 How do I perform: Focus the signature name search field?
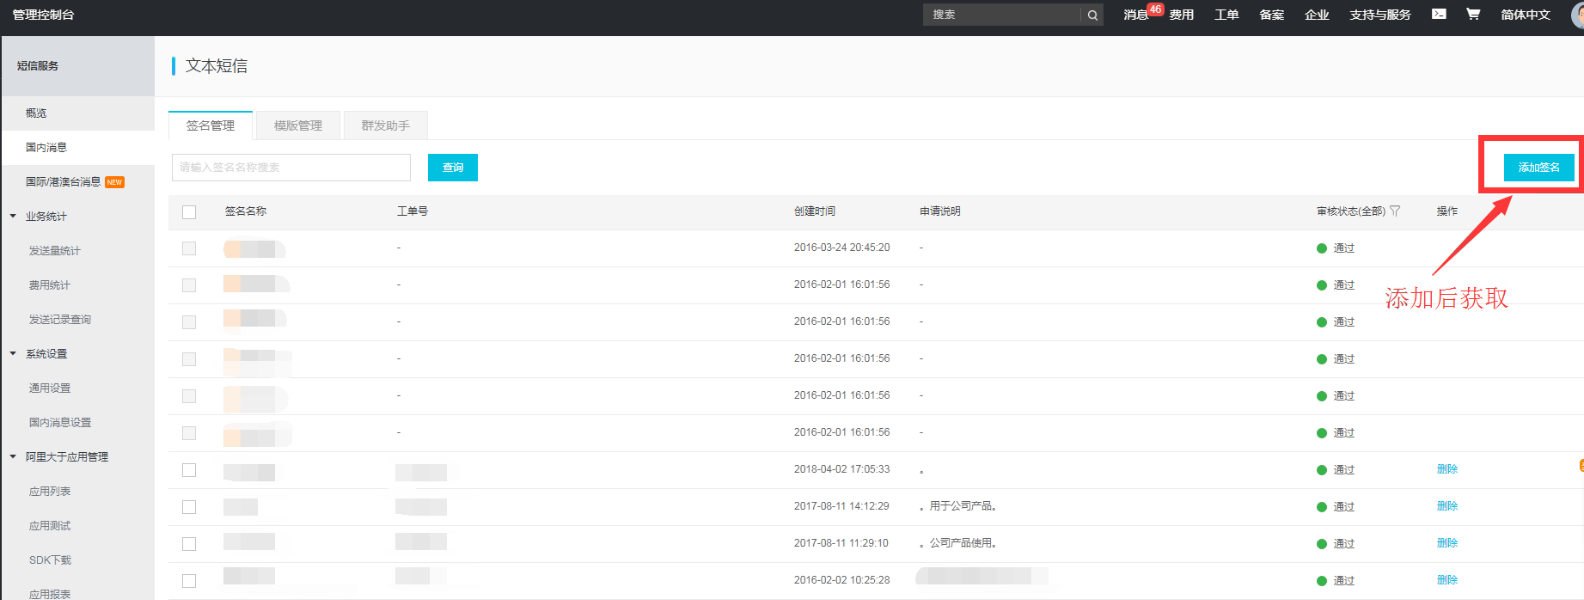click(x=291, y=167)
